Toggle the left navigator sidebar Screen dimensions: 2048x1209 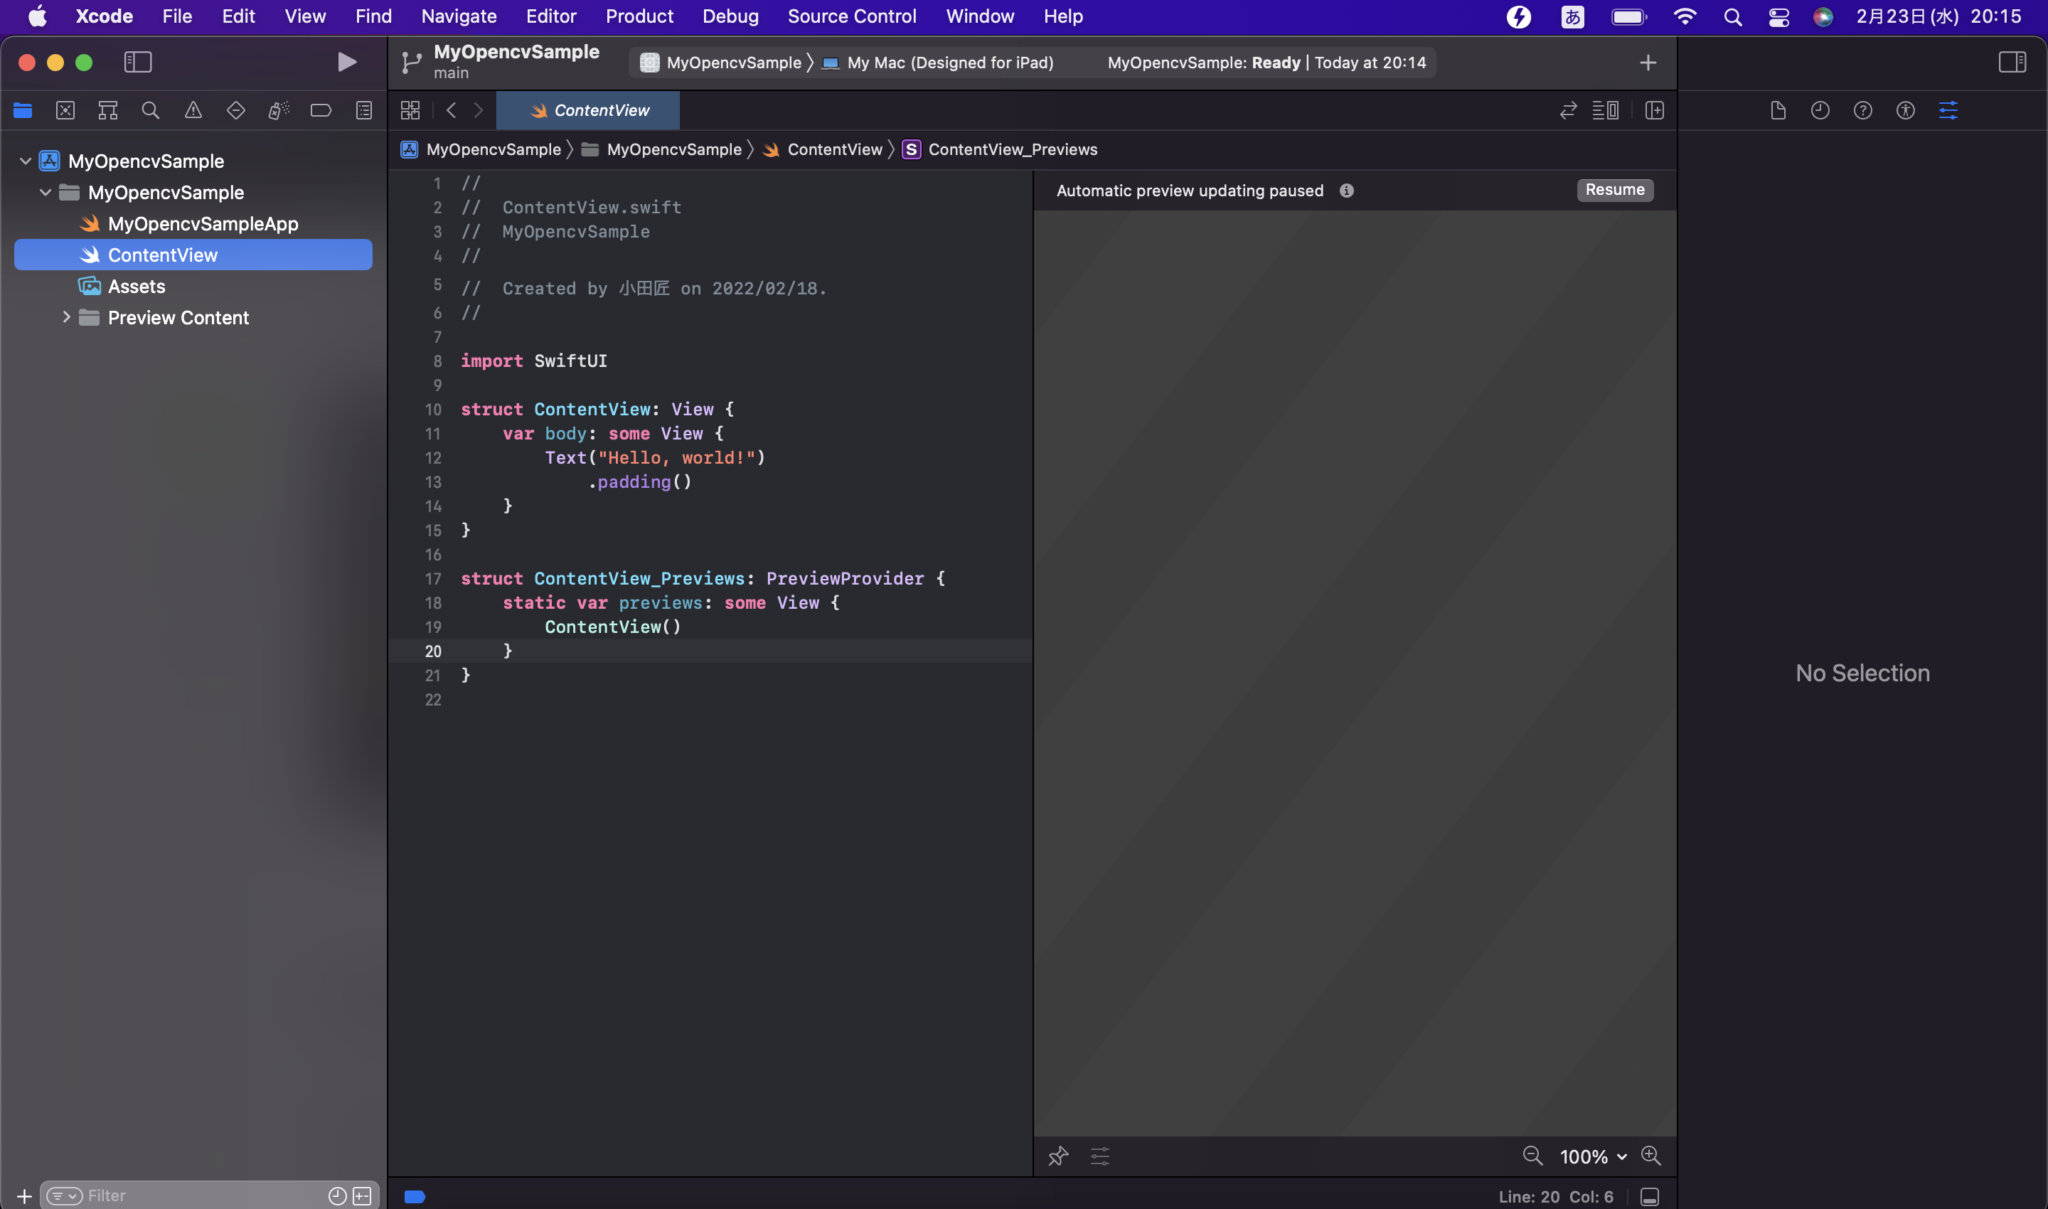[138, 62]
